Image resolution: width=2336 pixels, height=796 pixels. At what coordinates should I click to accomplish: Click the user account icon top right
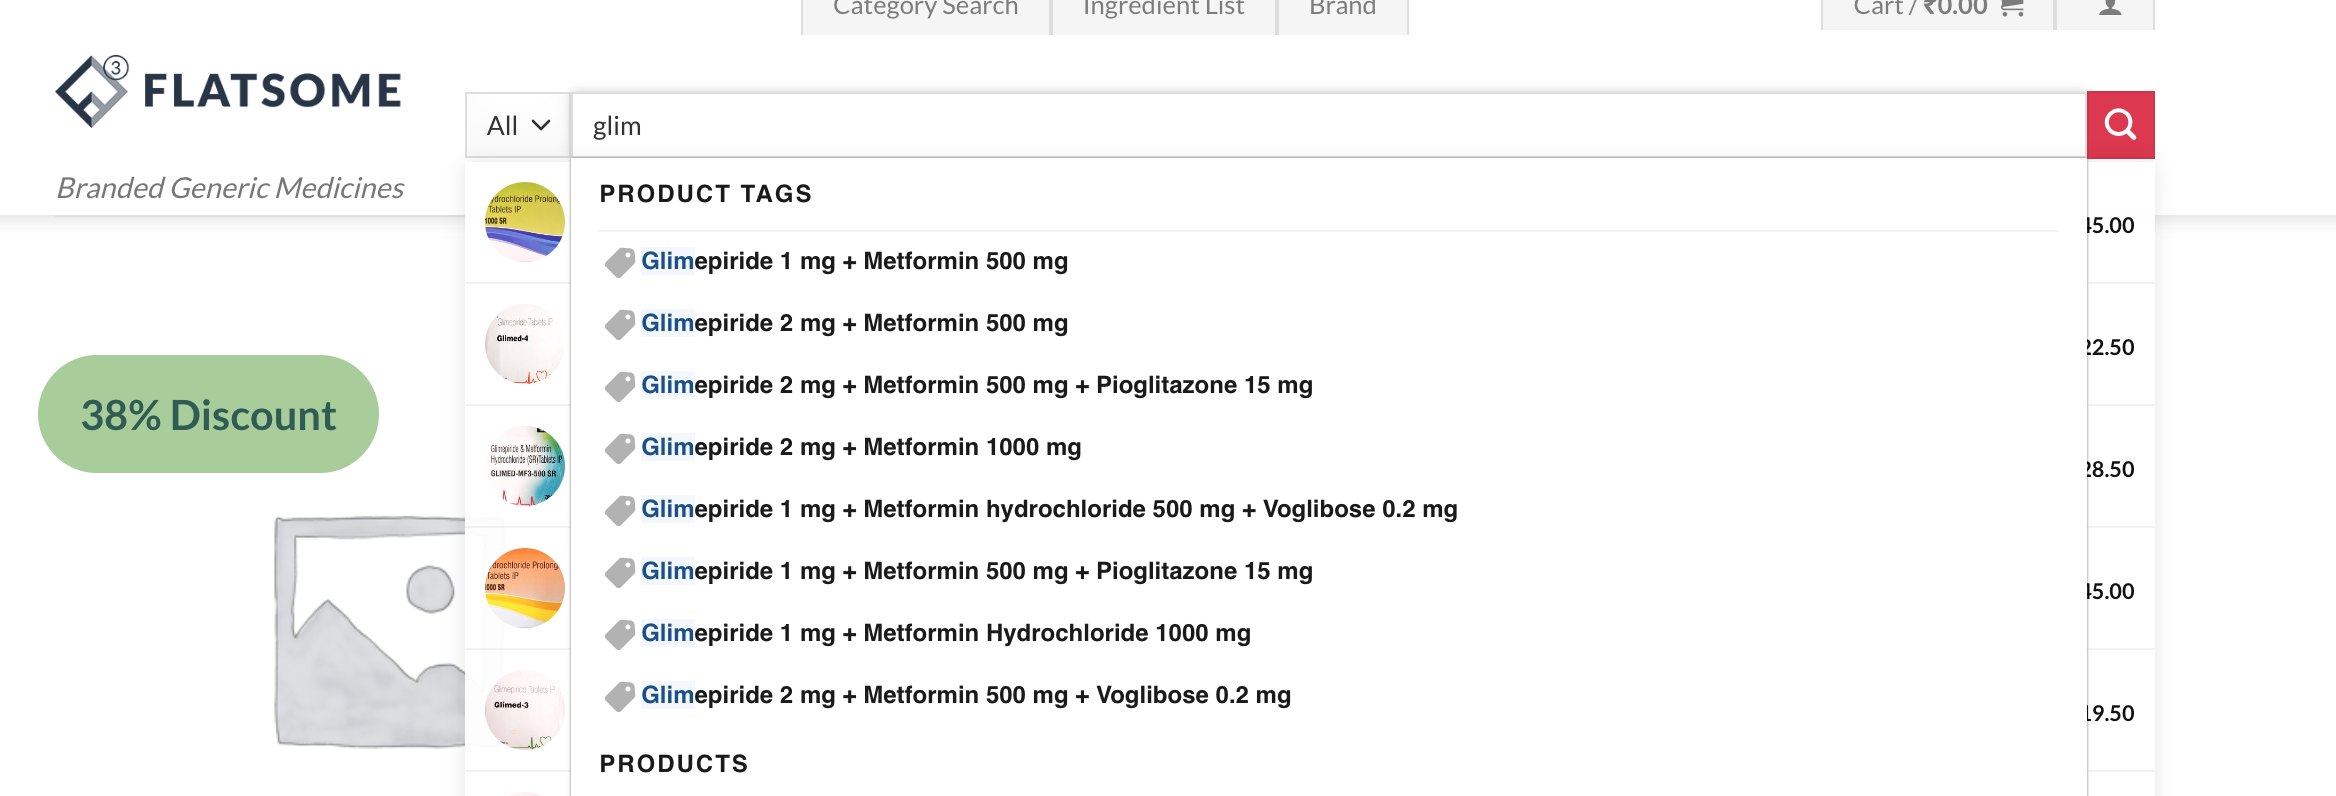(x=2105, y=6)
